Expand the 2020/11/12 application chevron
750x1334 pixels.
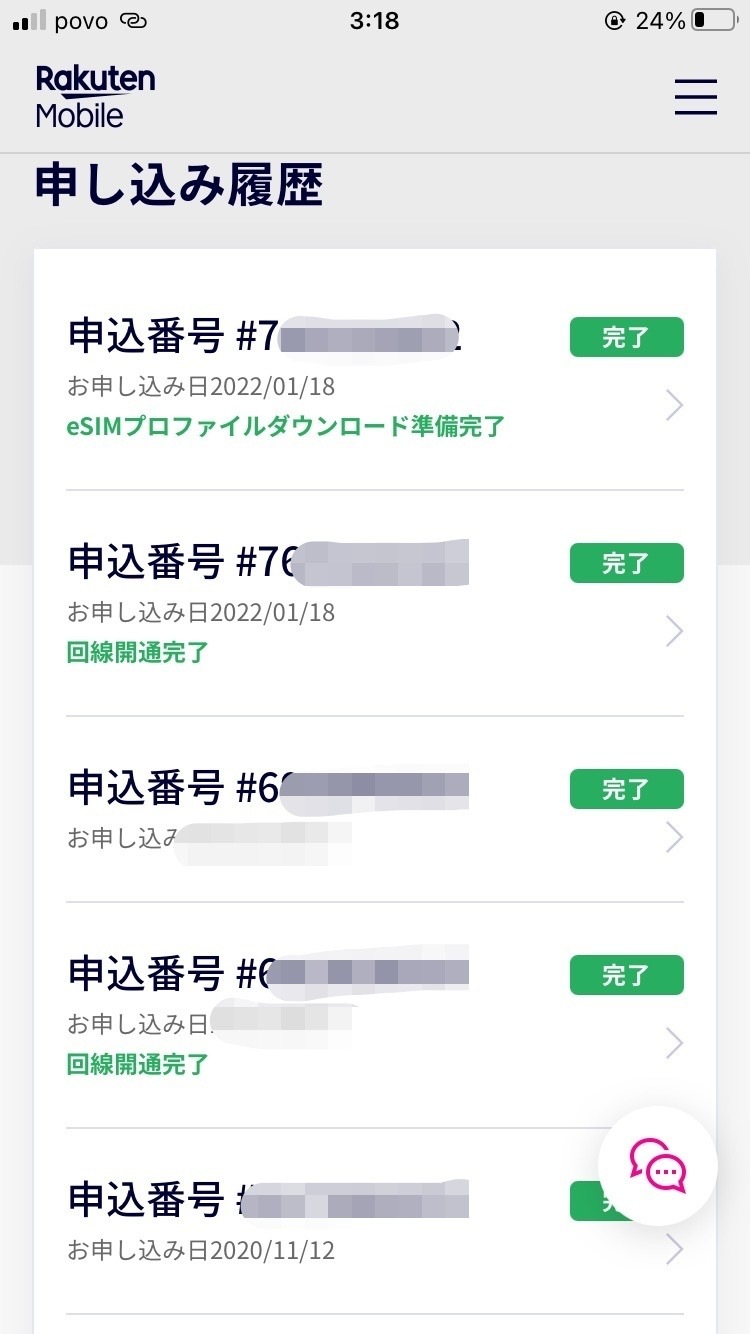(x=674, y=1249)
